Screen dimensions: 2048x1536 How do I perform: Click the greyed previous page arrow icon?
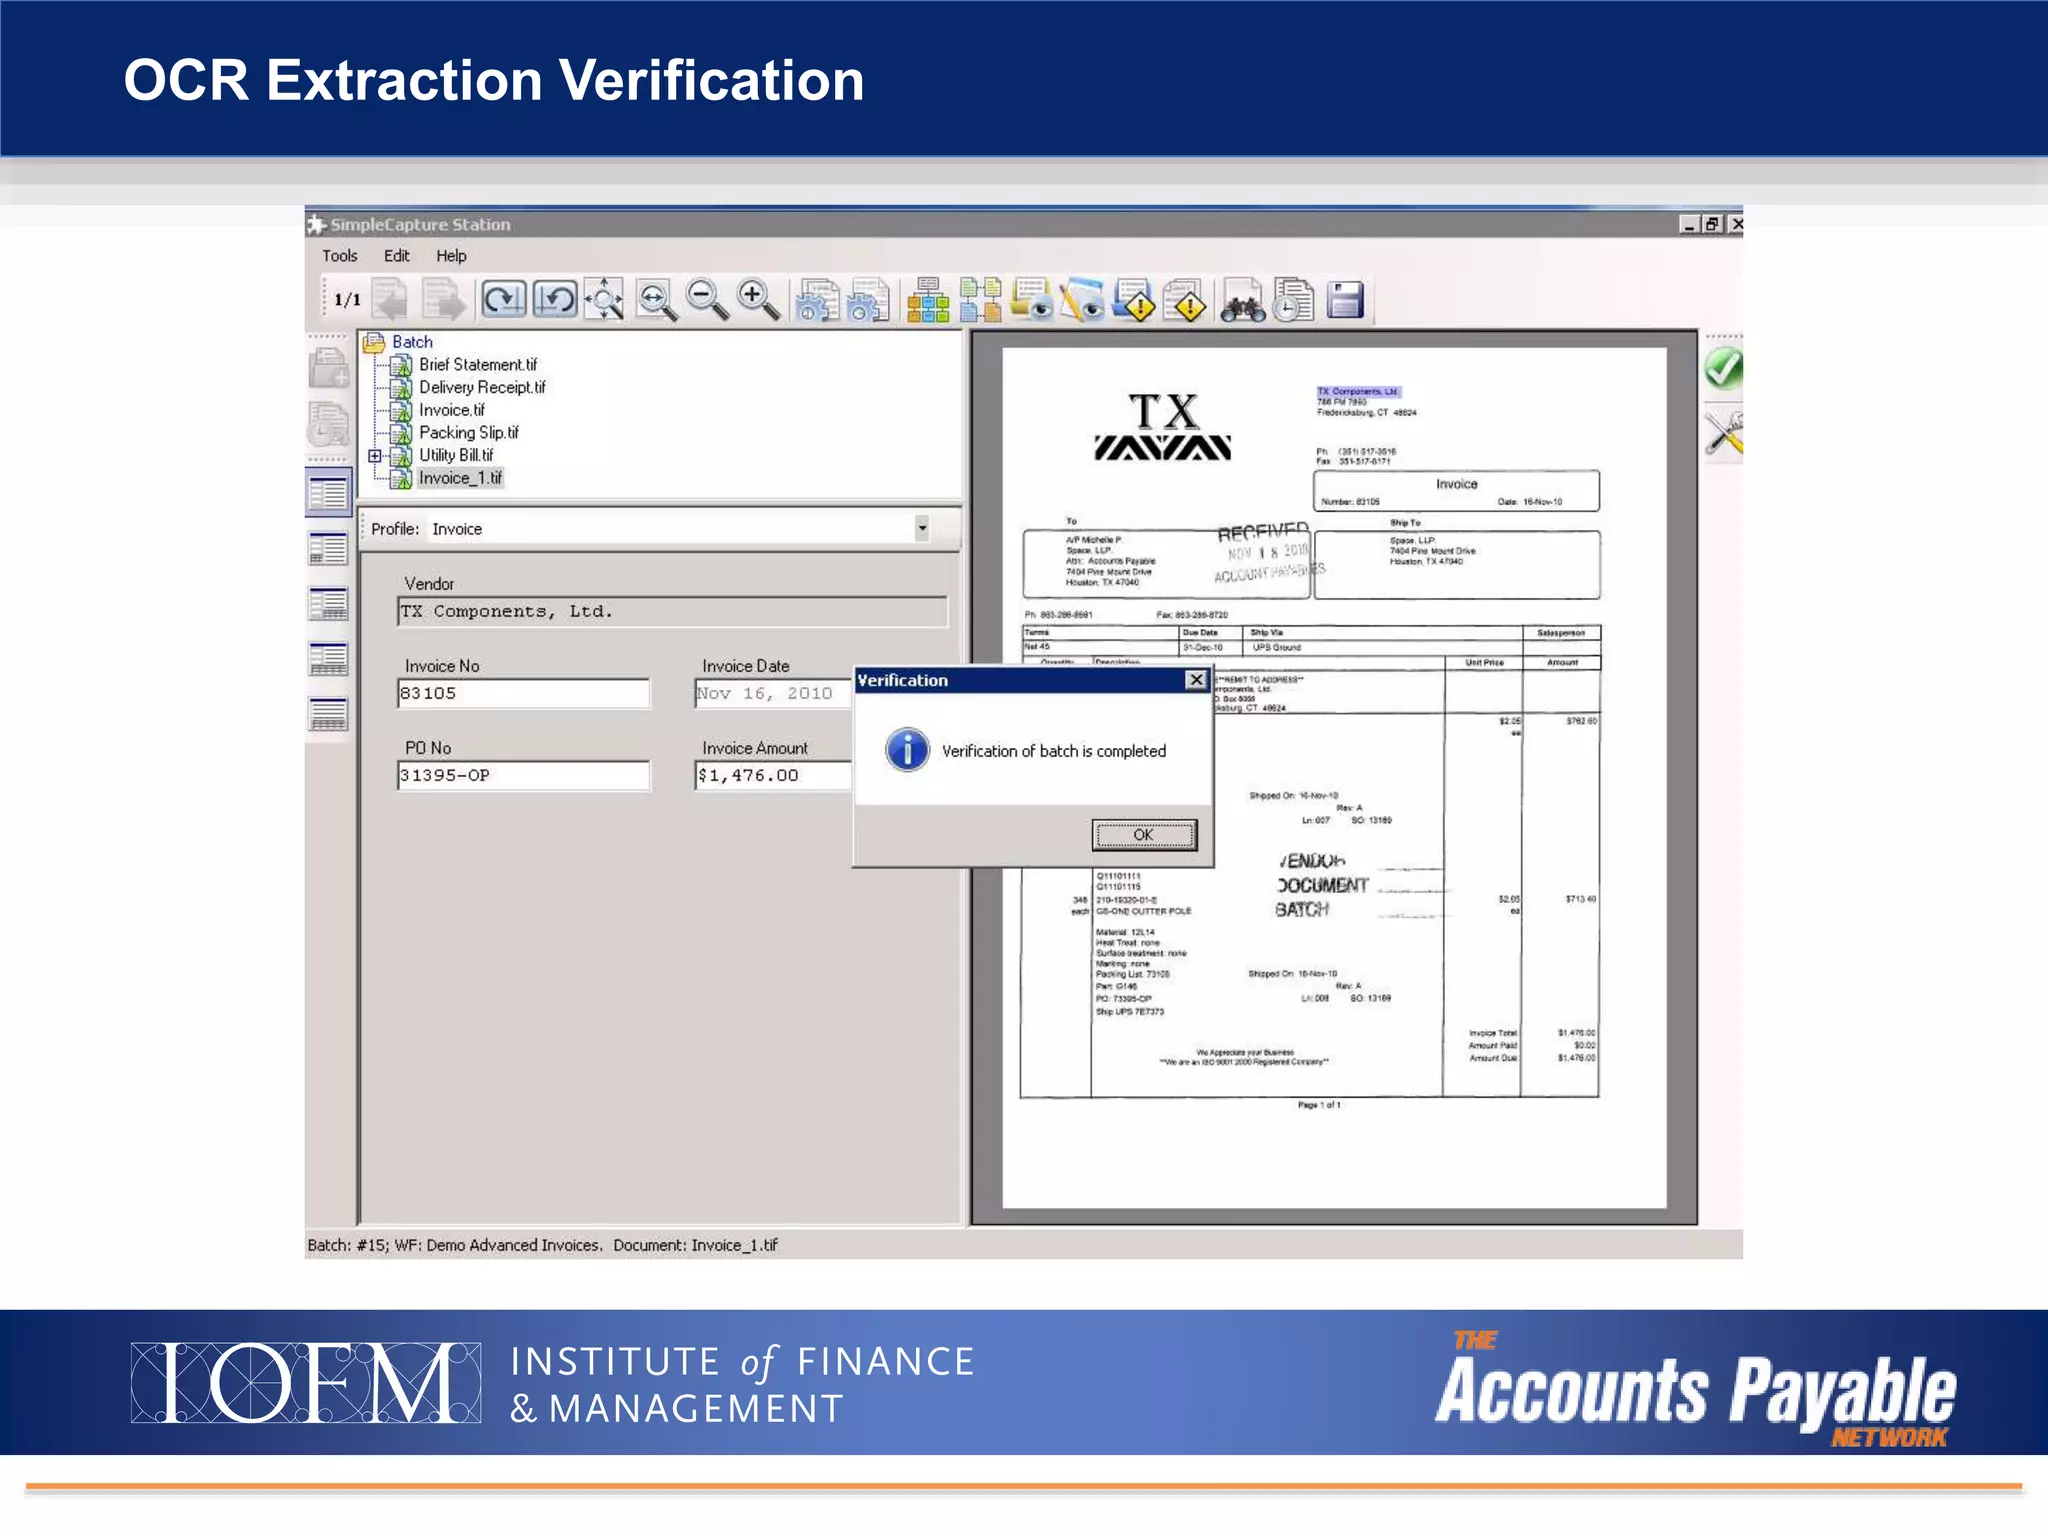(x=390, y=300)
